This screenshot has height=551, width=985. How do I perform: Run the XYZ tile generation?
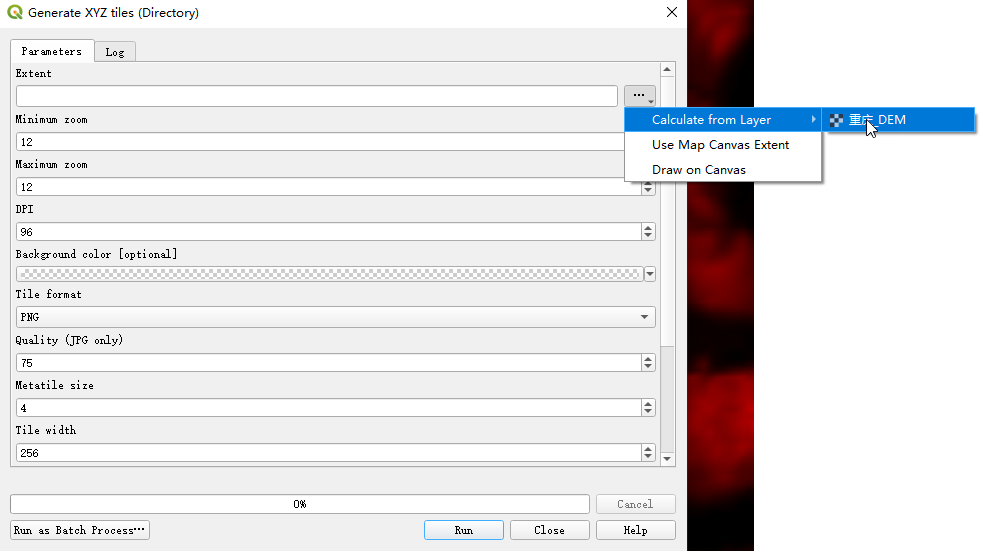point(464,530)
